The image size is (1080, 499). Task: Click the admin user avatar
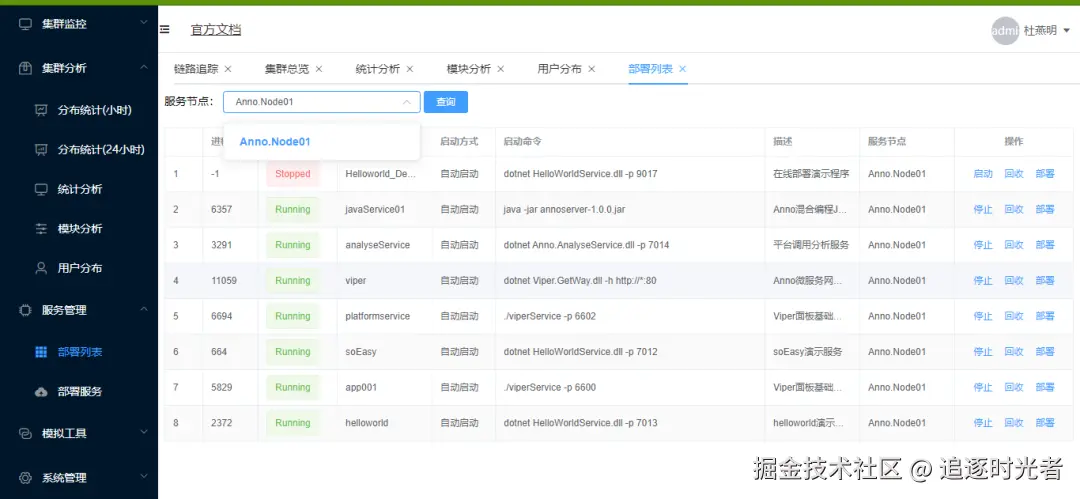1004,31
